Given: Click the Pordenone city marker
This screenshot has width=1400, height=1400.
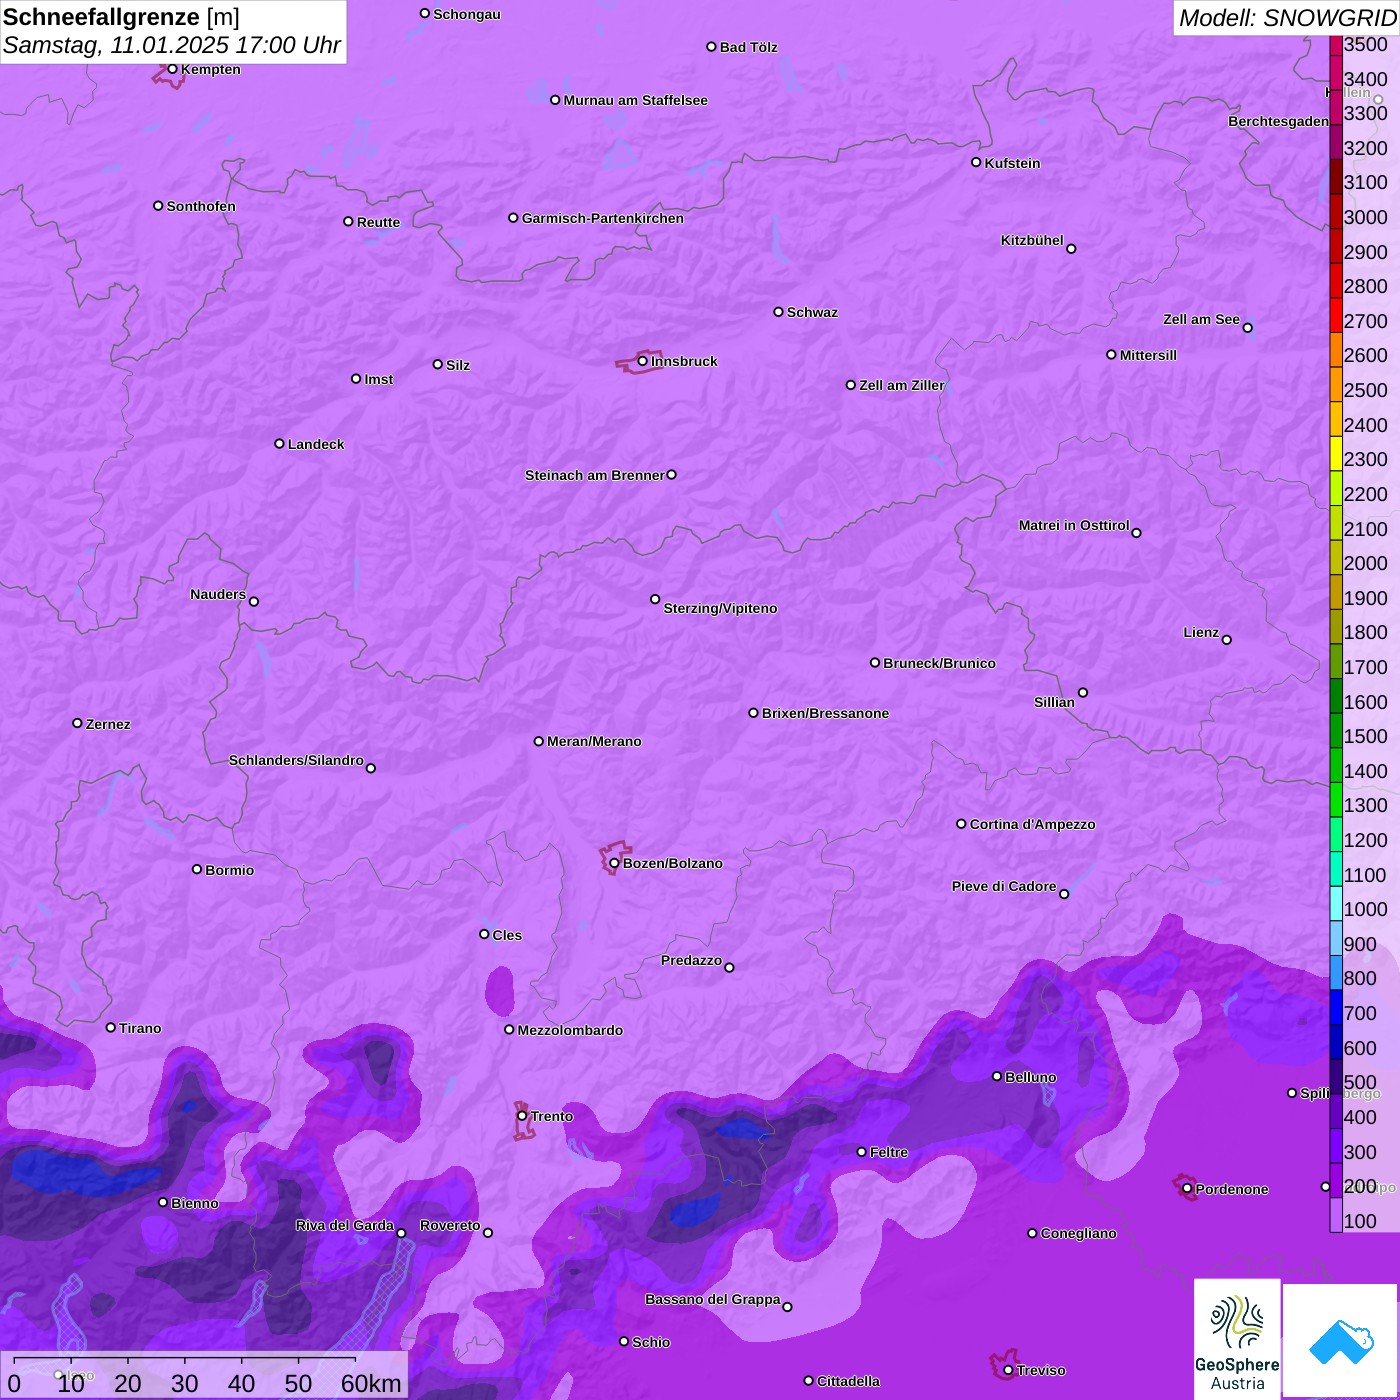Looking at the screenshot, I should (x=1187, y=1189).
